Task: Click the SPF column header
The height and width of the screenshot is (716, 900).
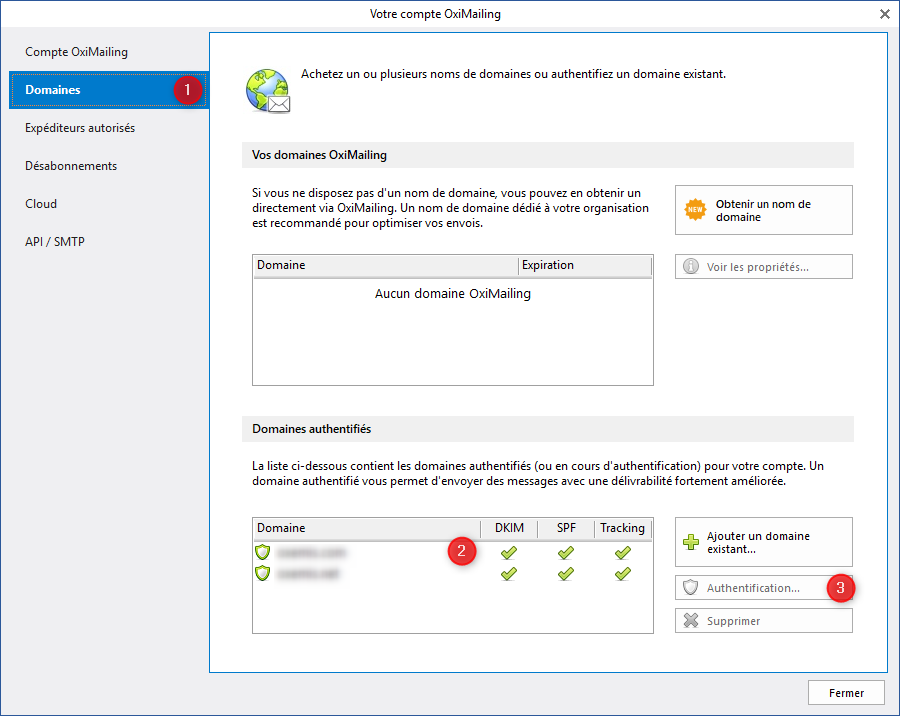Action: coord(566,528)
